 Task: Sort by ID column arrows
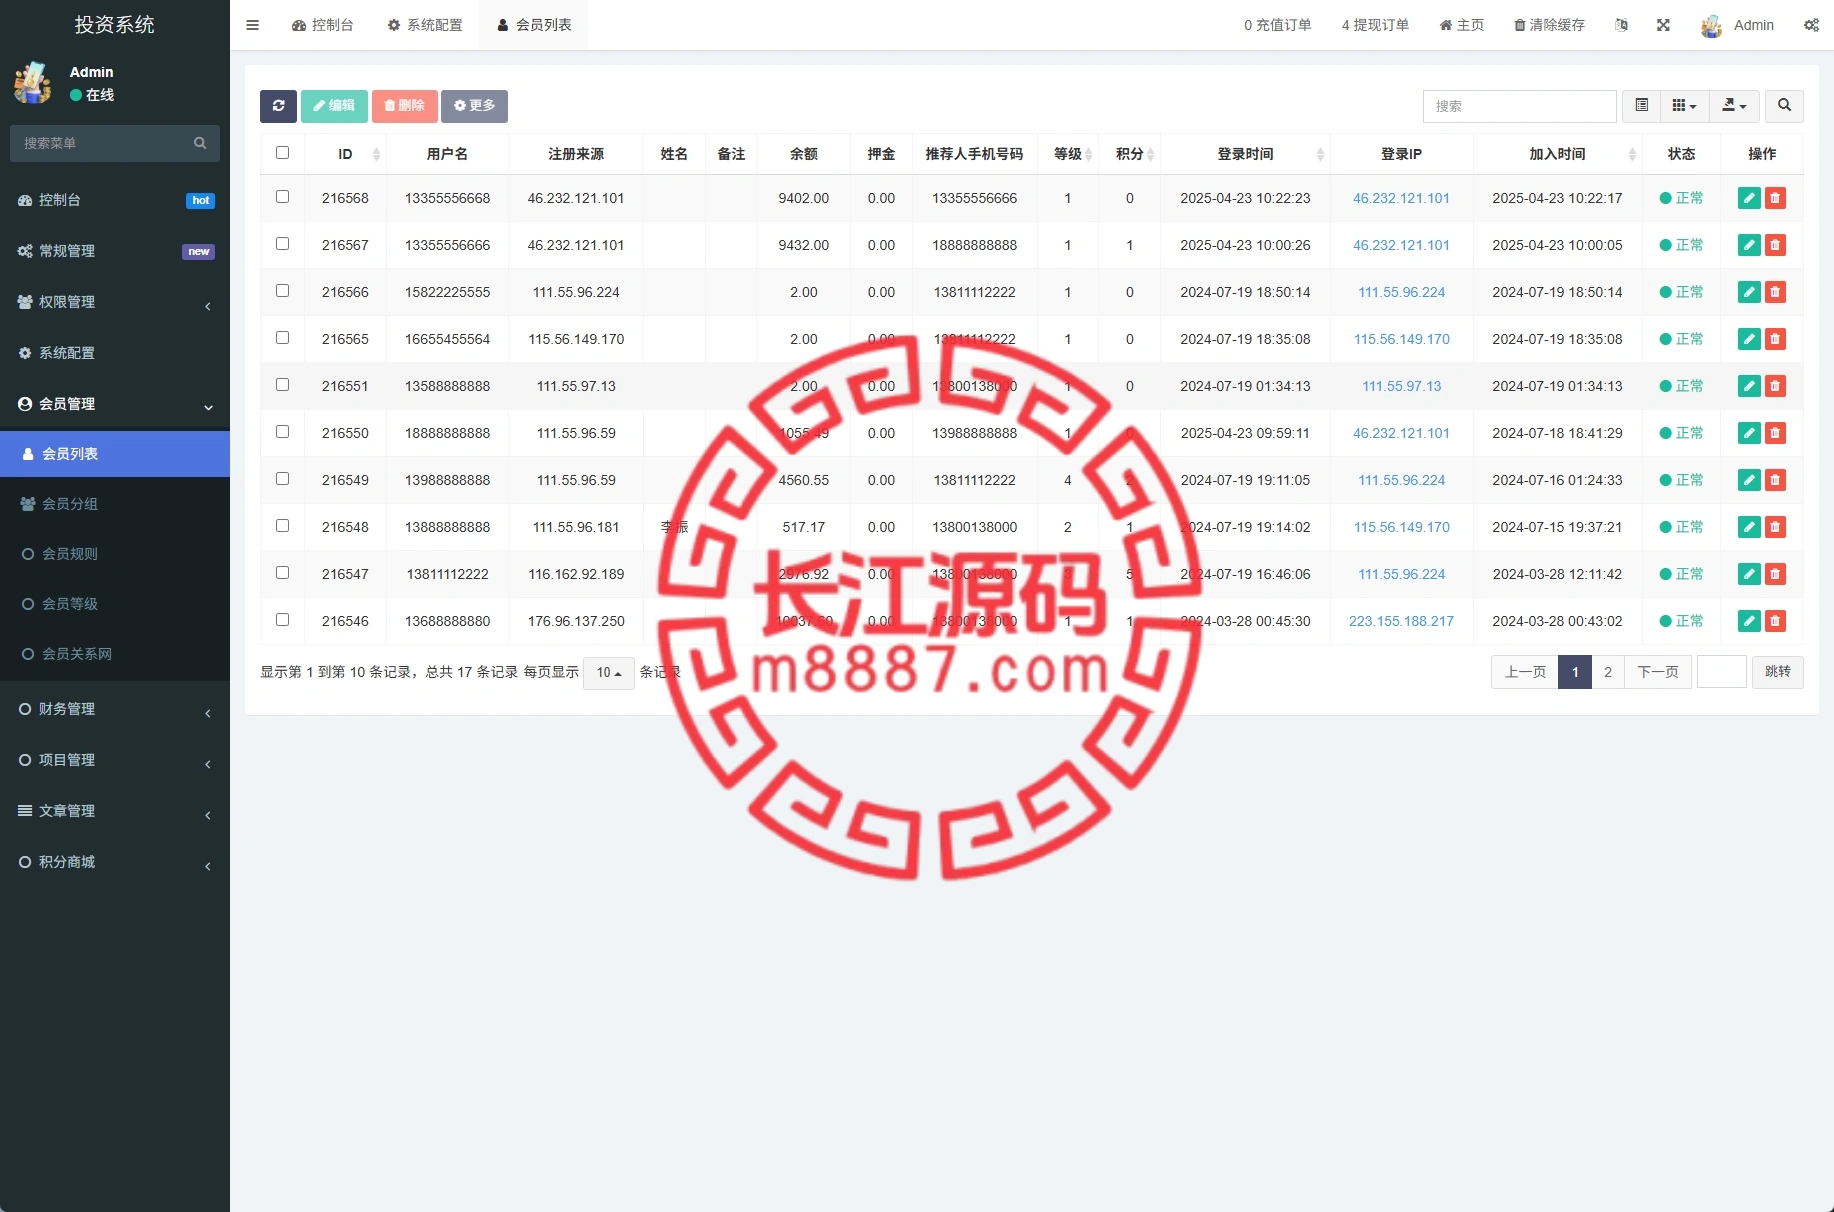(x=376, y=154)
